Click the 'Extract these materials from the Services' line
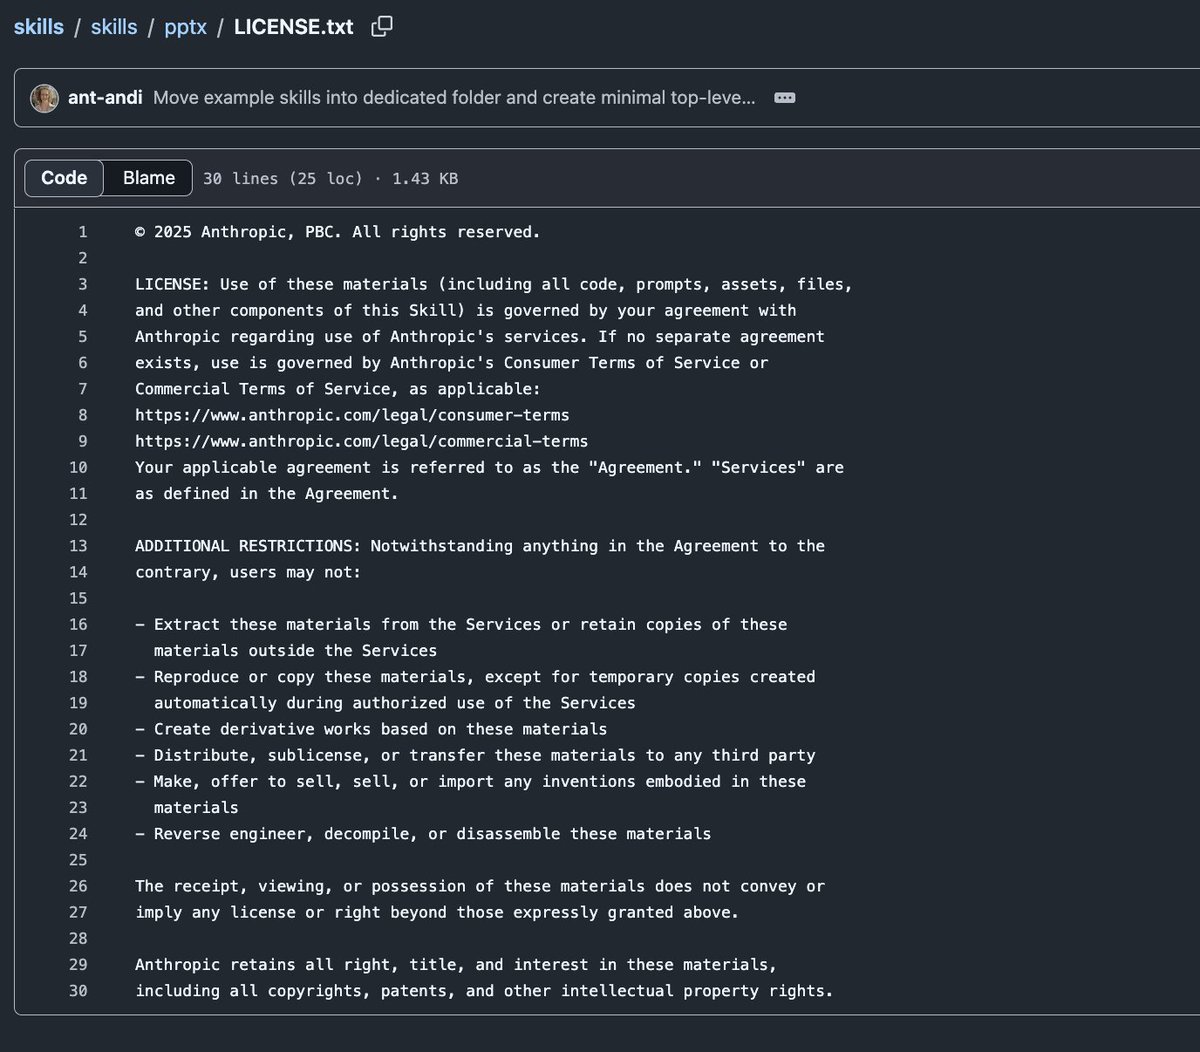 pos(461,624)
